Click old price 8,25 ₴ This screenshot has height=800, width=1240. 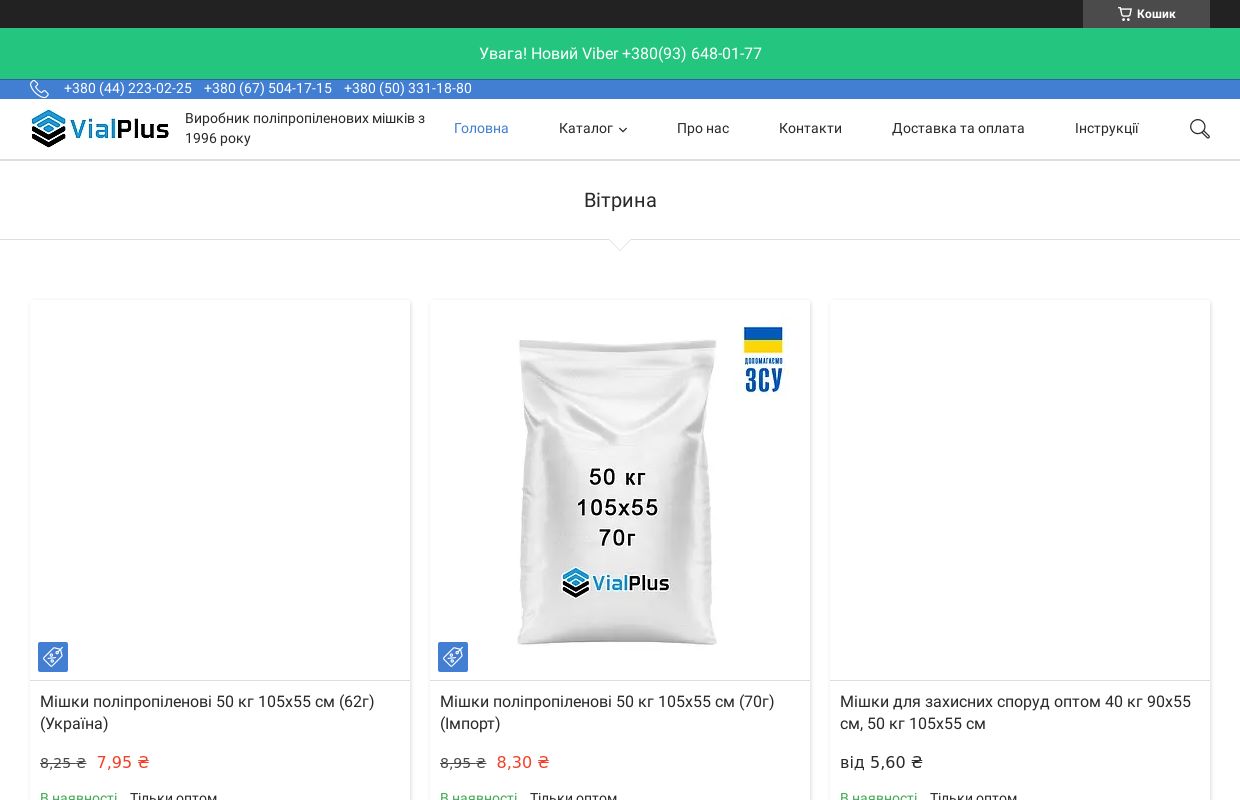pos(63,763)
